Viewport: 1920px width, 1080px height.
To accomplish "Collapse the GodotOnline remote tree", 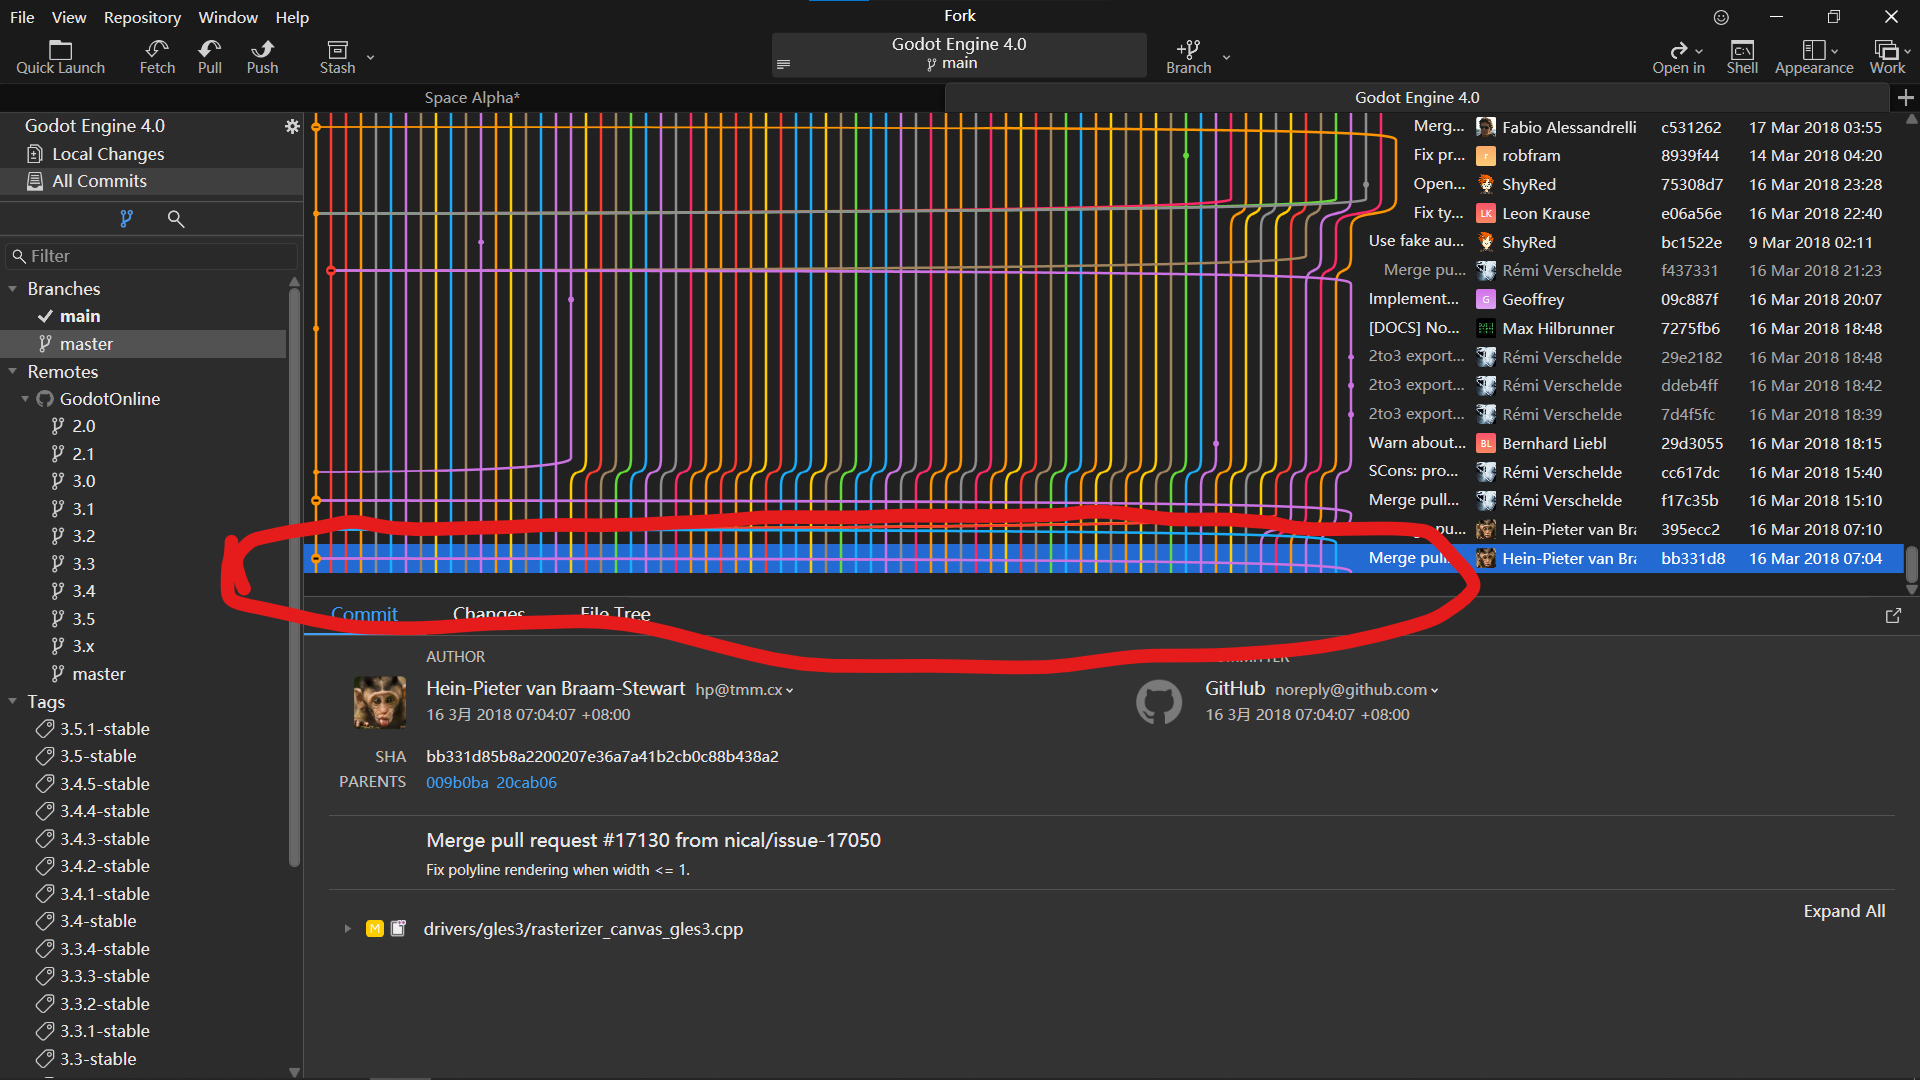I will coord(25,398).
